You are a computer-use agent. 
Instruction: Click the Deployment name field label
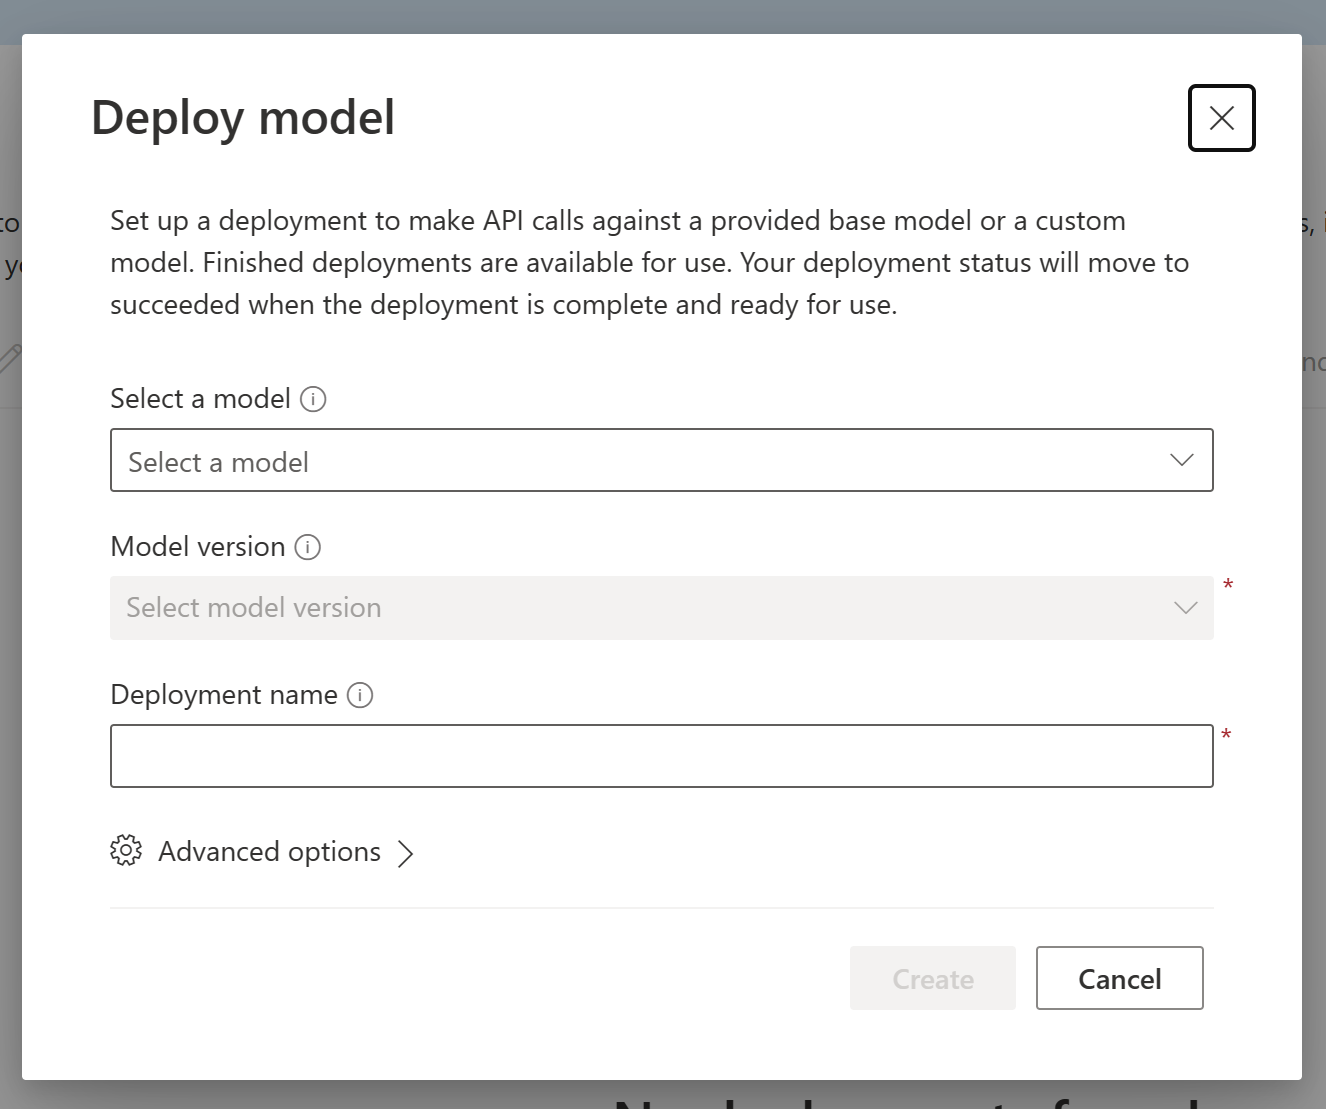coord(224,695)
